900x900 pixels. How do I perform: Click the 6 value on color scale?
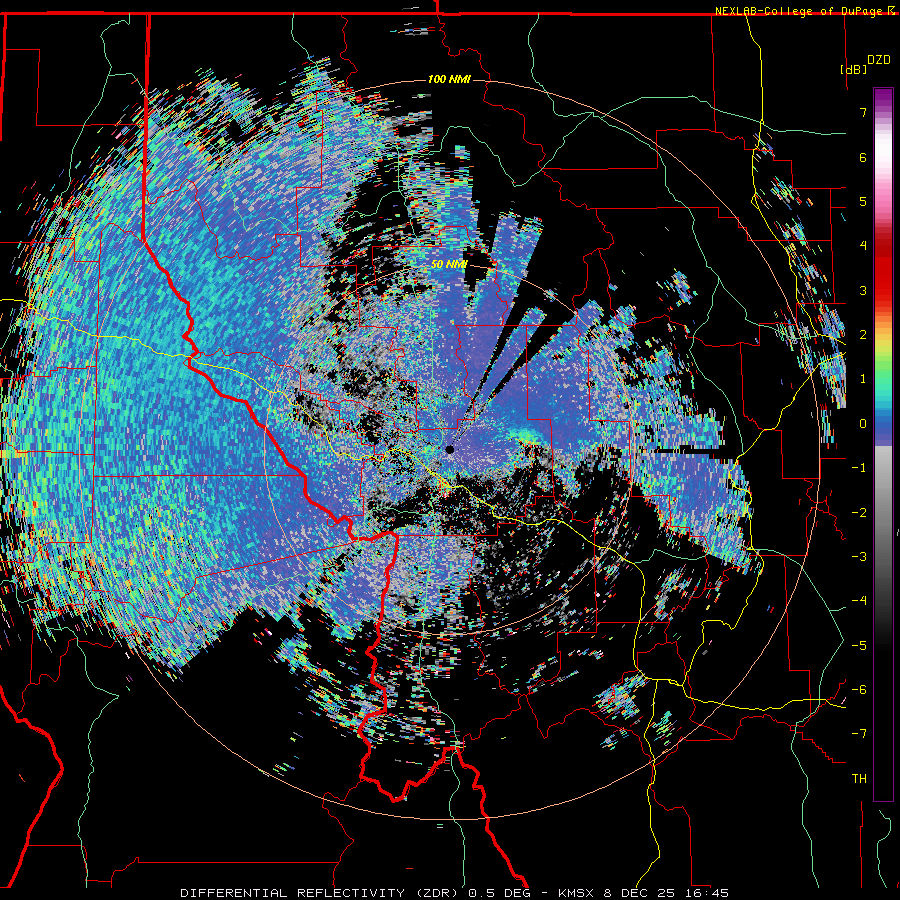pyautogui.click(x=863, y=157)
